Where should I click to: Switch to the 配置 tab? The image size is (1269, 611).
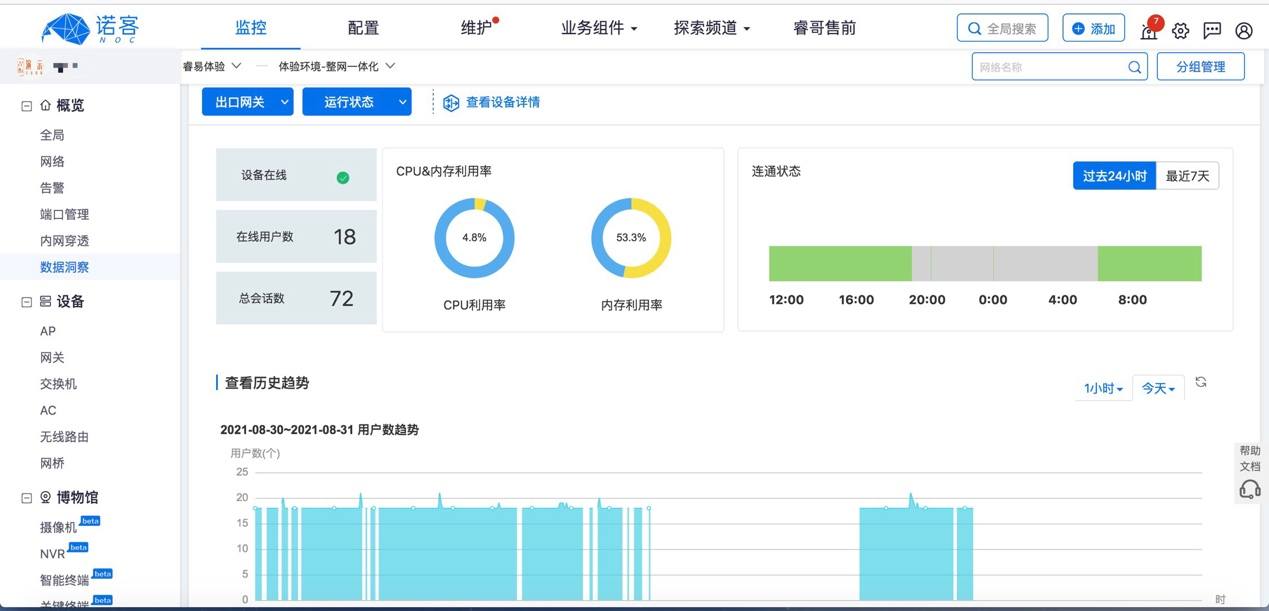[x=363, y=28]
